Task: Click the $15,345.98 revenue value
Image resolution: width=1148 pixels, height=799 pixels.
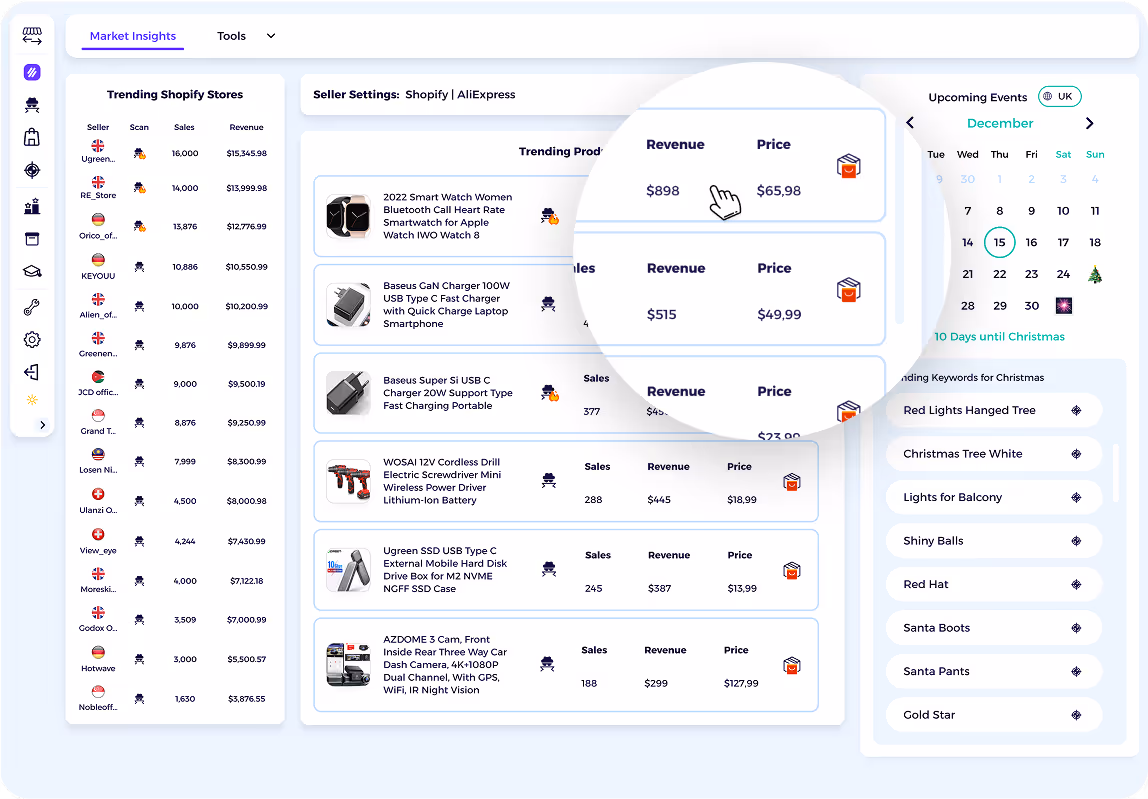Action: tap(247, 153)
